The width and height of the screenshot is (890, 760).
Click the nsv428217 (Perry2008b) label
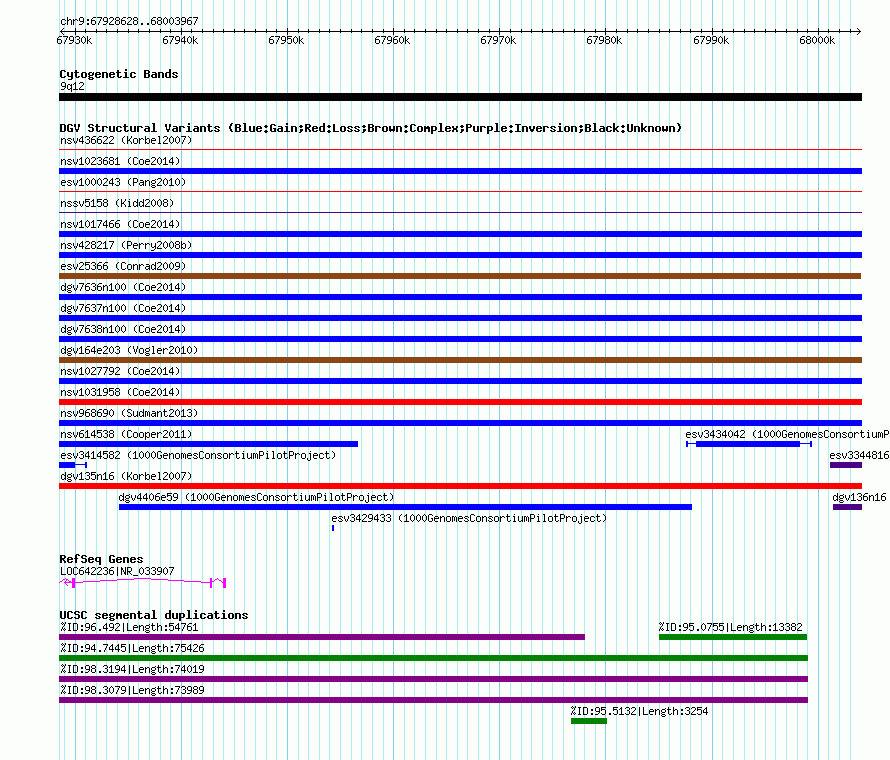coord(126,245)
